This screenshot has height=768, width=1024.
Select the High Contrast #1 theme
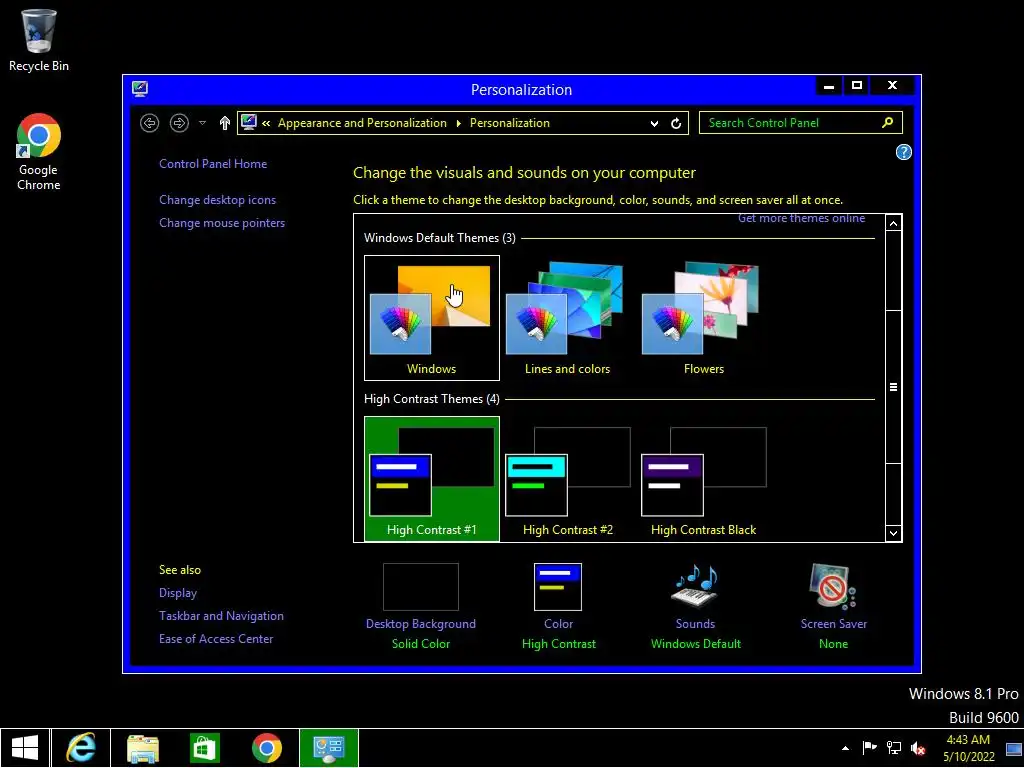(432, 479)
